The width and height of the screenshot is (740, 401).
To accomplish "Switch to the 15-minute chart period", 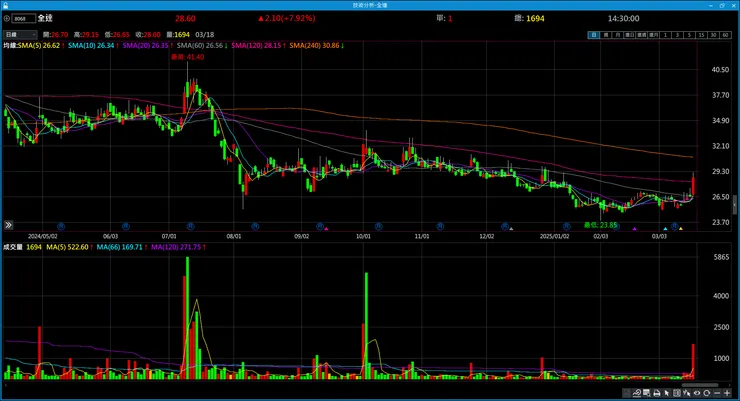I will [x=701, y=35].
